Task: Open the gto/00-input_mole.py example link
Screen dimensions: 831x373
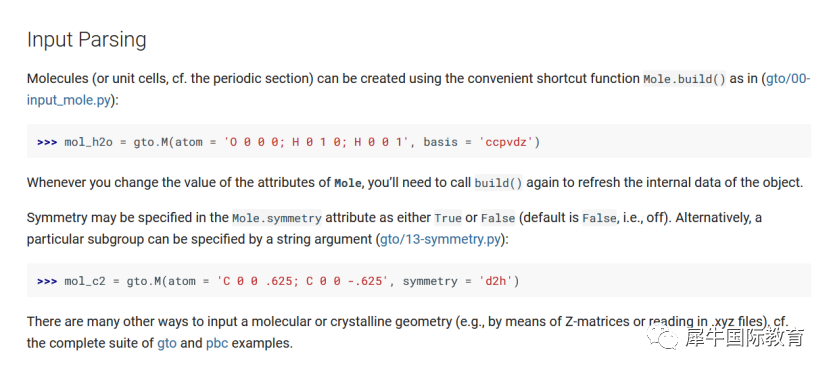Action: click(x=419, y=90)
